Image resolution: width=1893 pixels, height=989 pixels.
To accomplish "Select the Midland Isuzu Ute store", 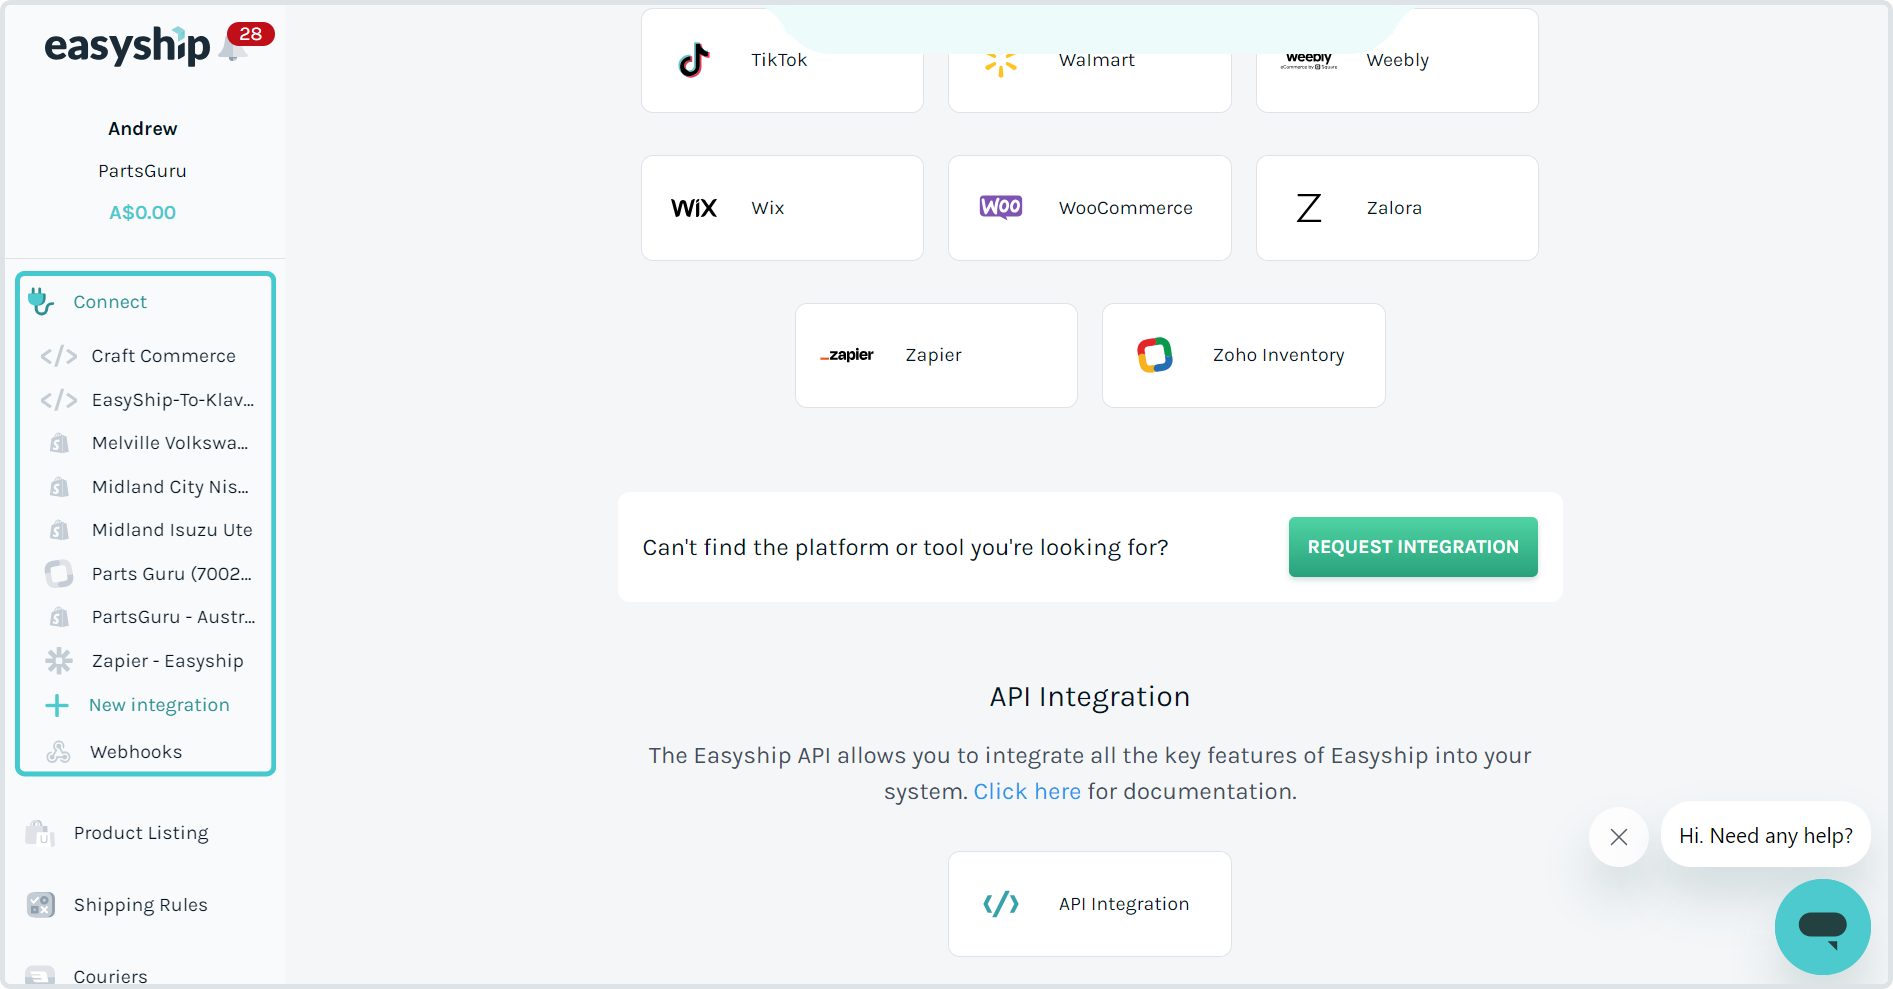I will pos(172,530).
